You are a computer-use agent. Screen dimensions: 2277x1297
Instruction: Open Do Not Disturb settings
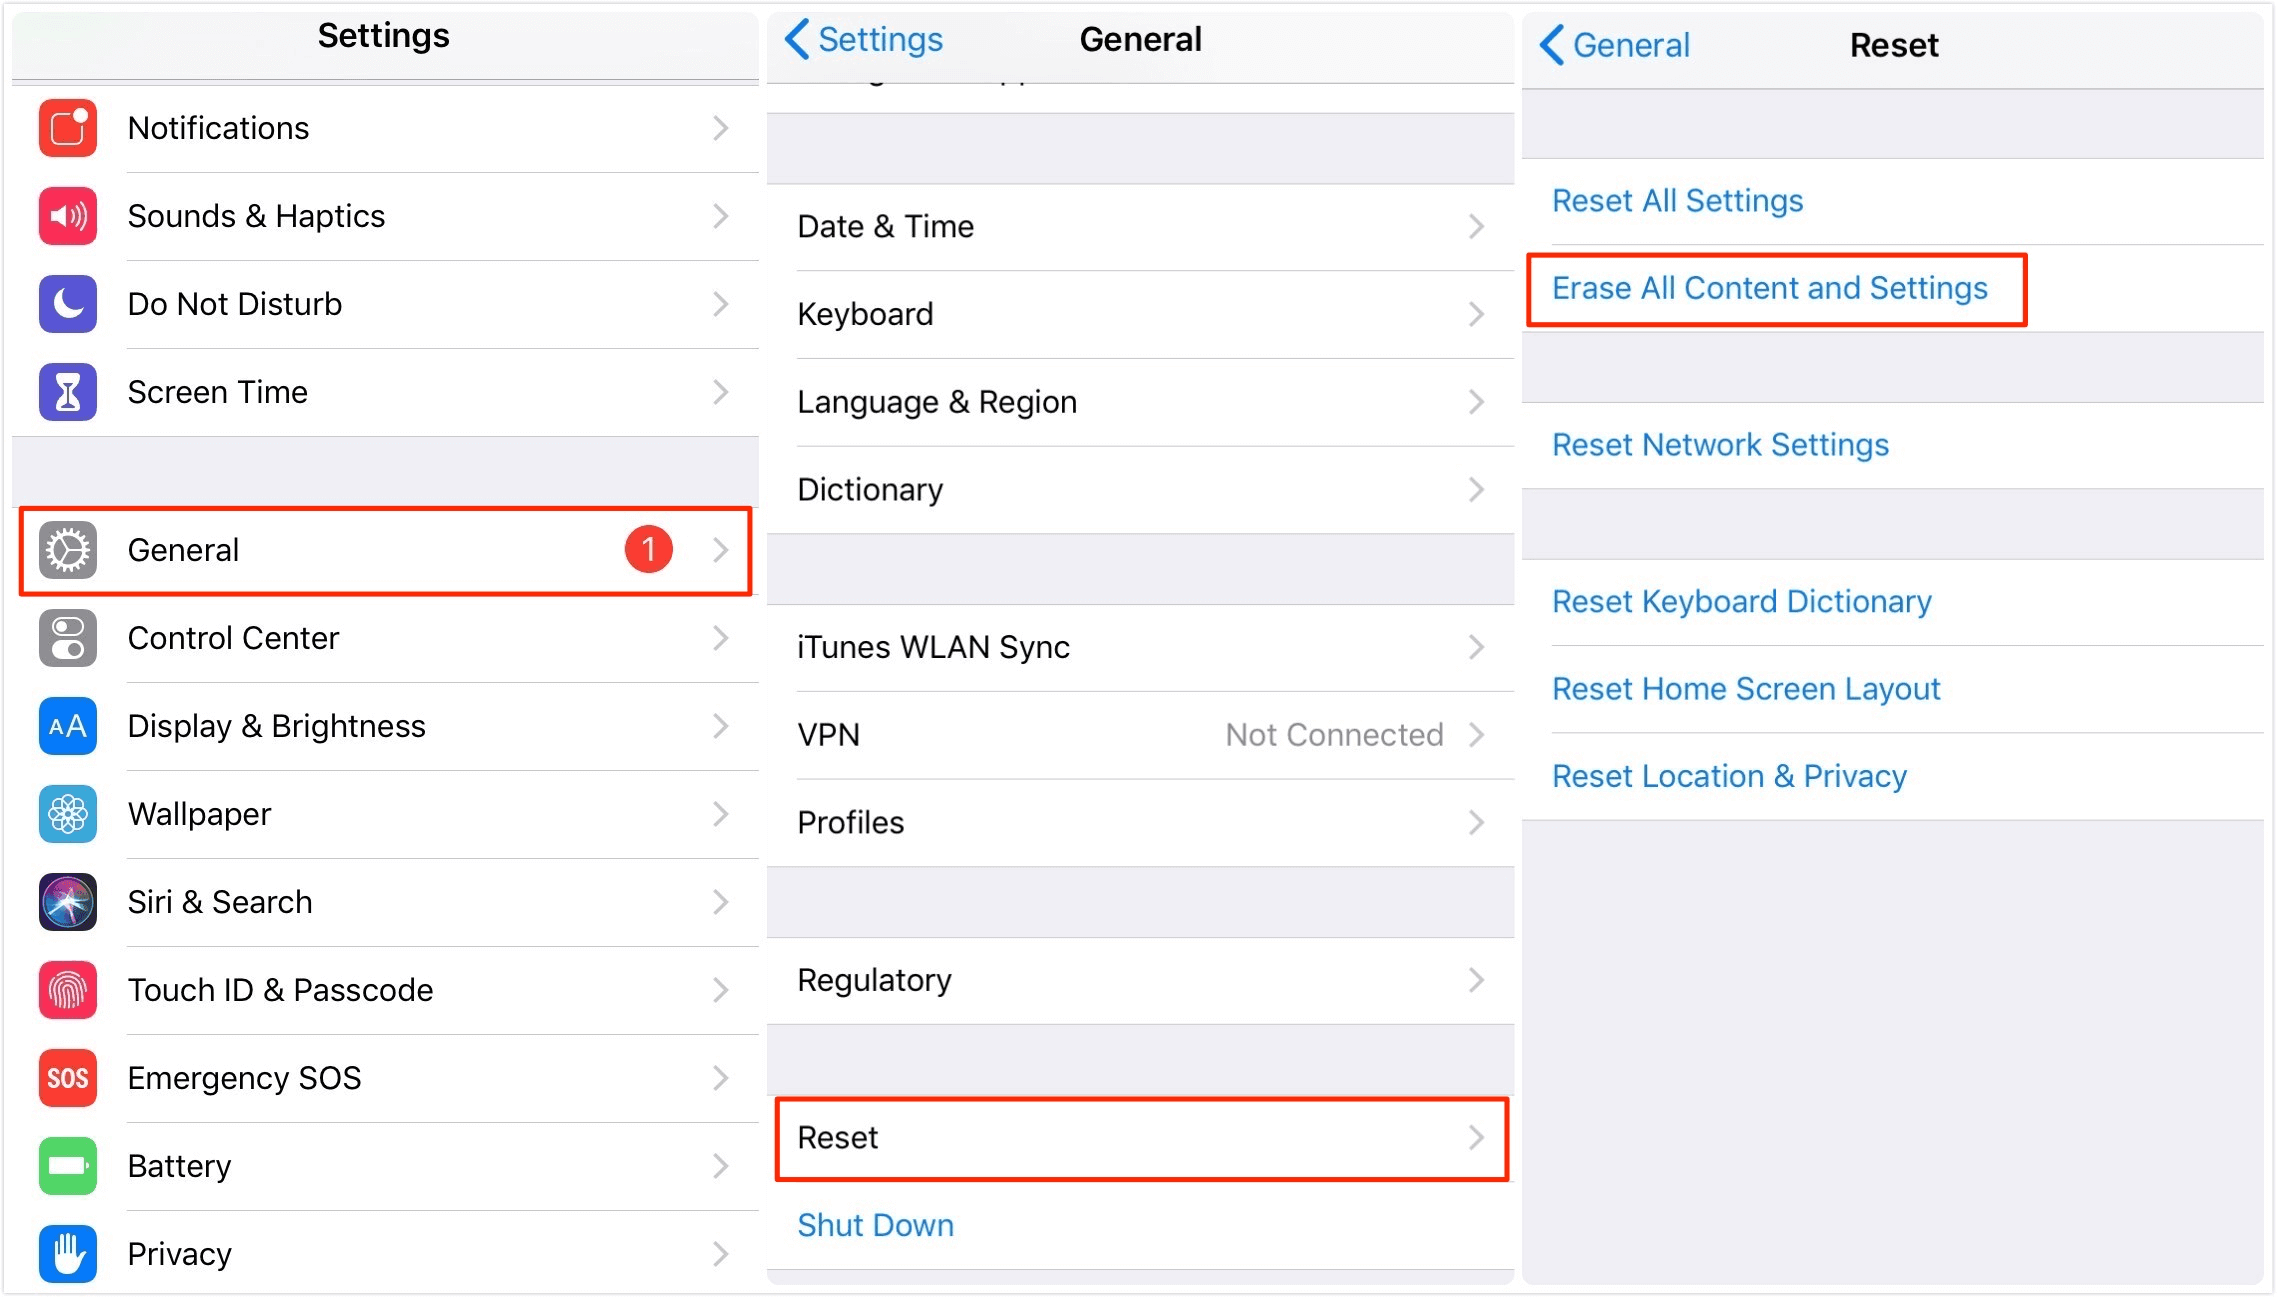(x=382, y=304)
